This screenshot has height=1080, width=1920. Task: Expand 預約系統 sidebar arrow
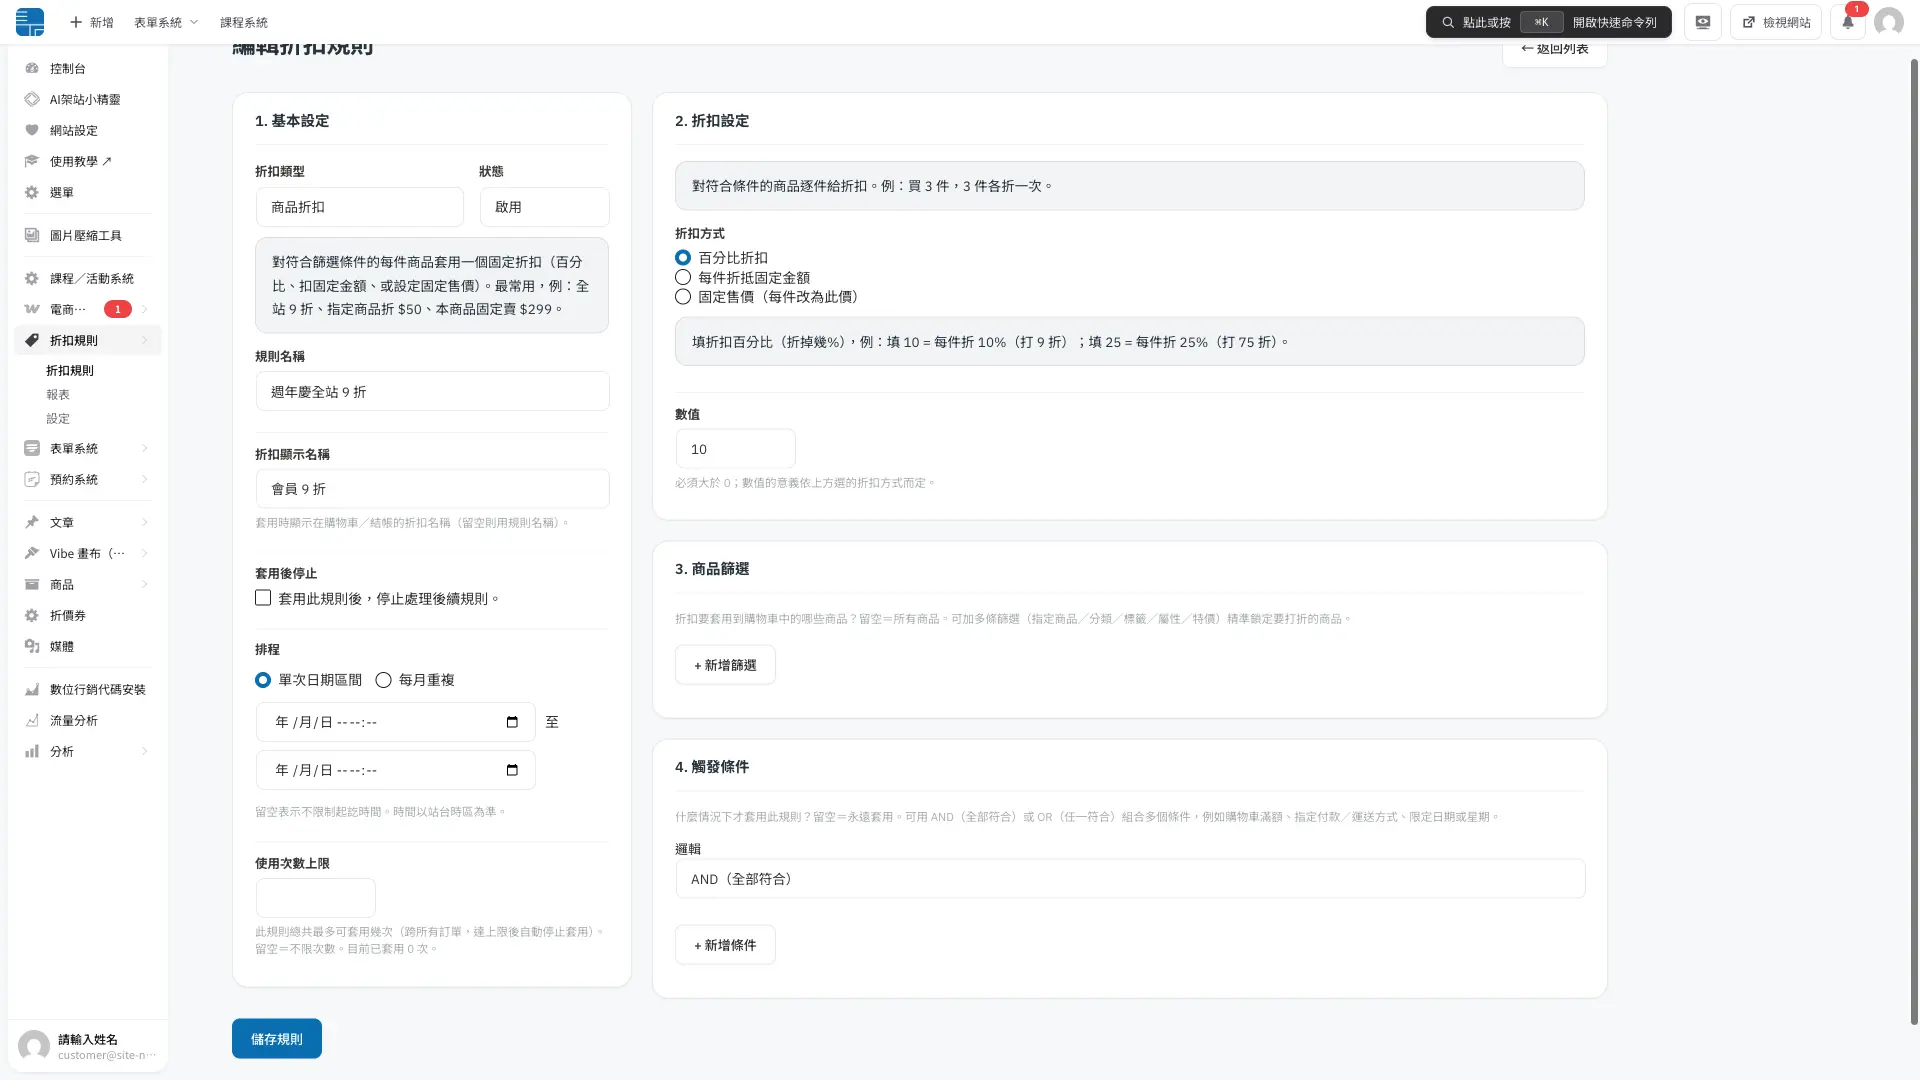pos(145,479)
